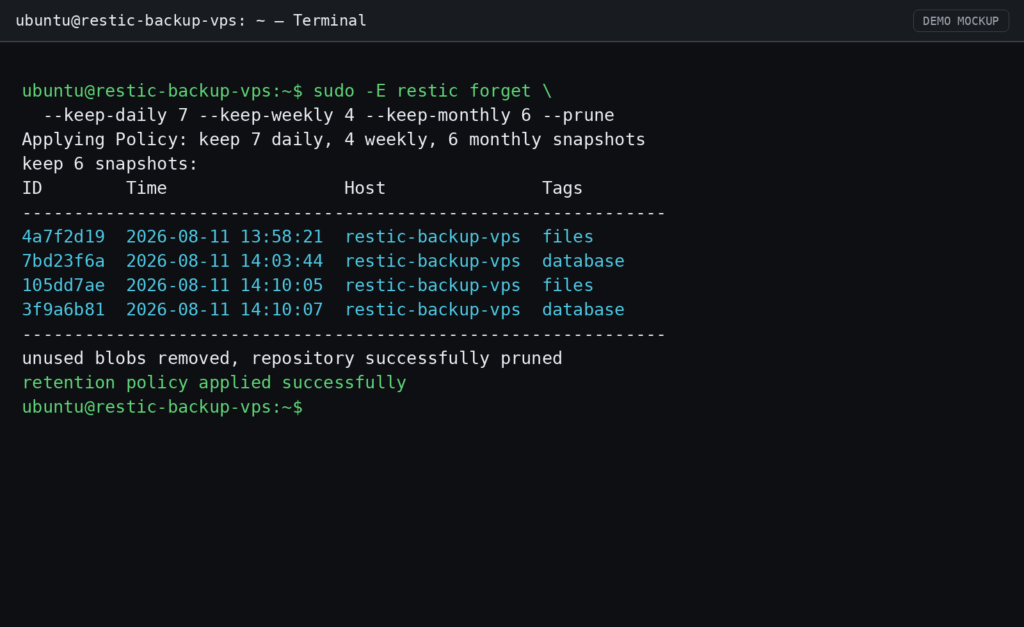The height and width of the screenshot is (627, 1024).
Task: Click the empty prompt at the bottom
Action: (163, 407)
